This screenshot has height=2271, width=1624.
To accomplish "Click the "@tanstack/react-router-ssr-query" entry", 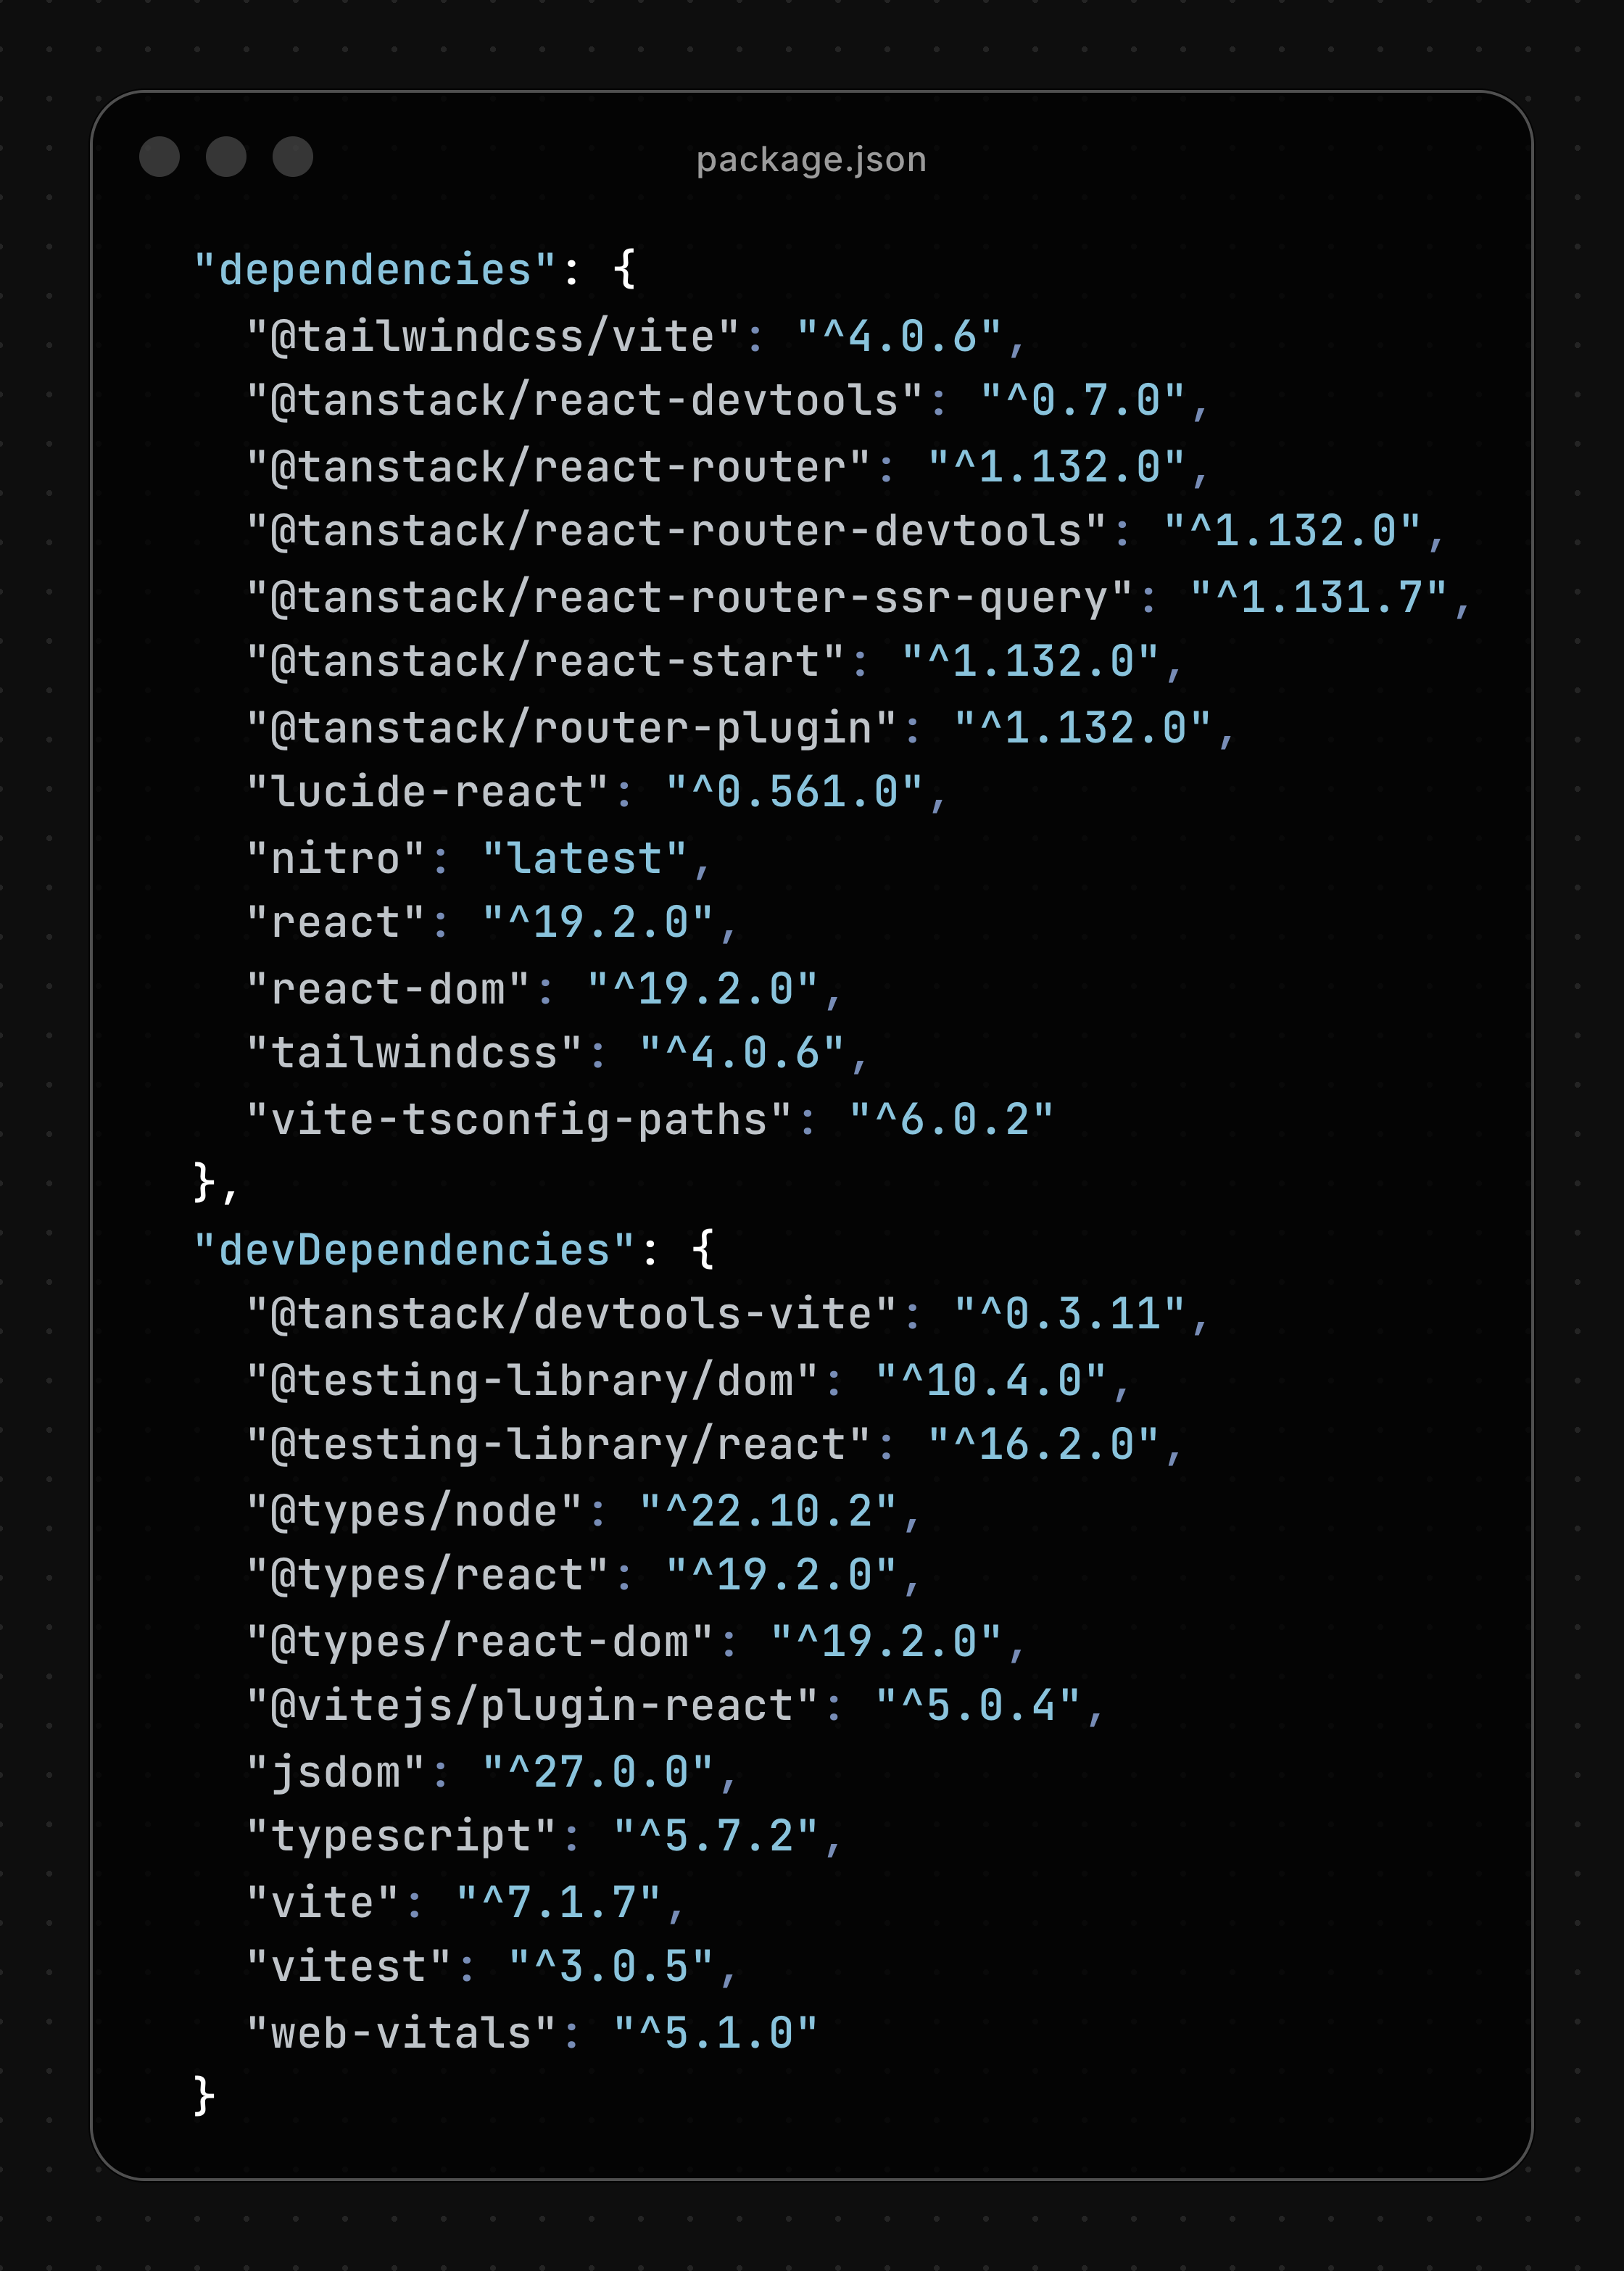I will (690, 597).
